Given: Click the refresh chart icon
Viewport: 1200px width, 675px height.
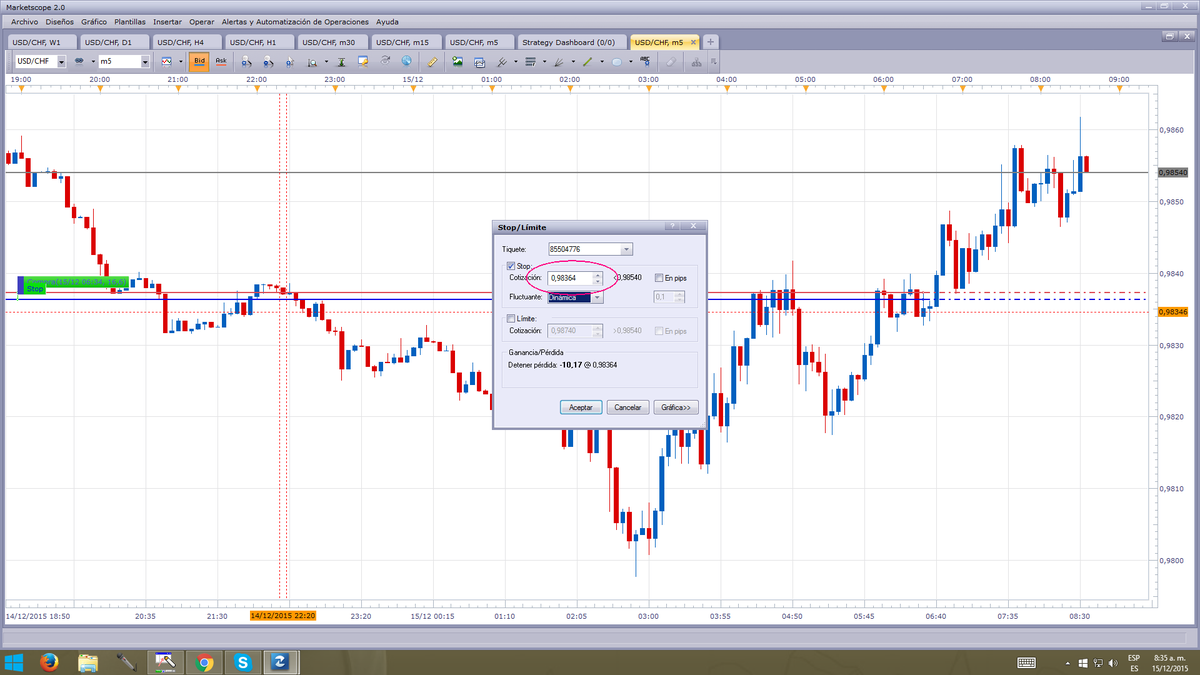Looking at the screenshot, I should [x=385, y=61].
